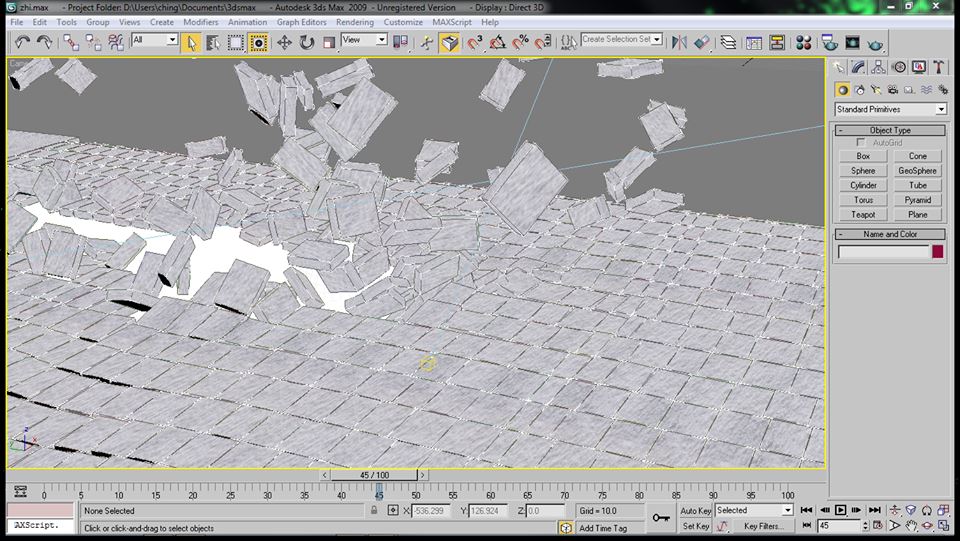Image resolution: width=960 pixels, height=541 pixels.
Task: Collapse Name and Color rollout
Action: coord(890,234)
